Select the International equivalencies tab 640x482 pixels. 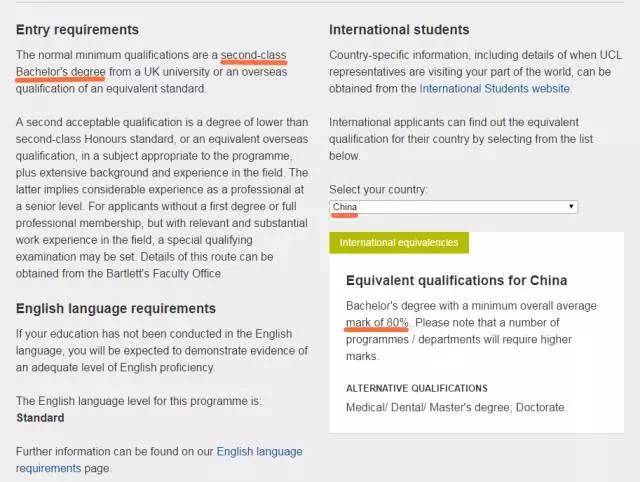(398, 242)
